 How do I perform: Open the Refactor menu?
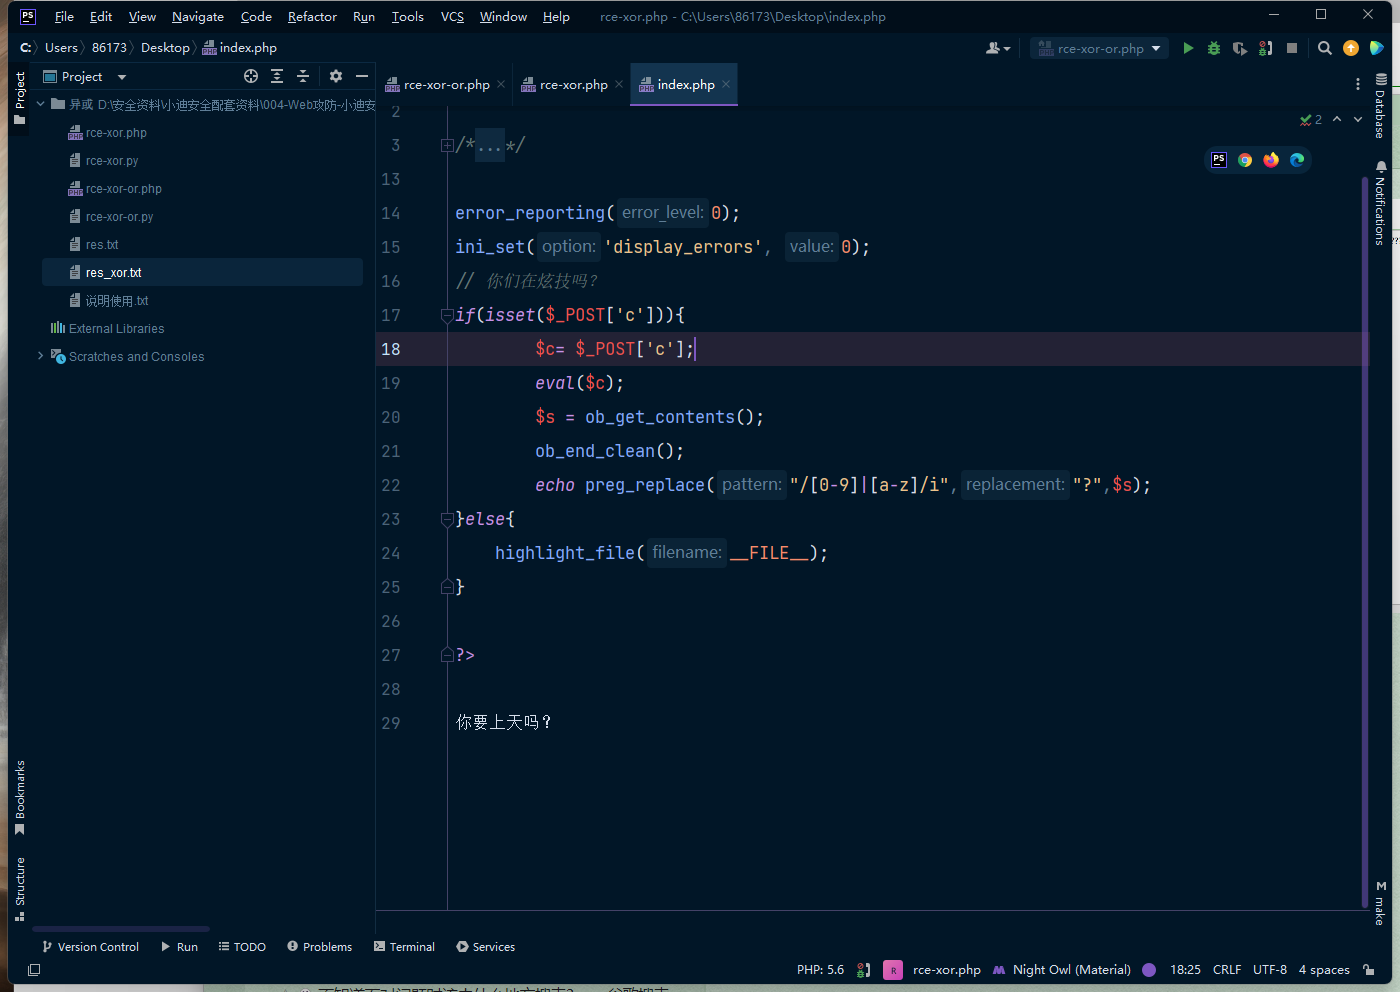click(x=312, y=16)
